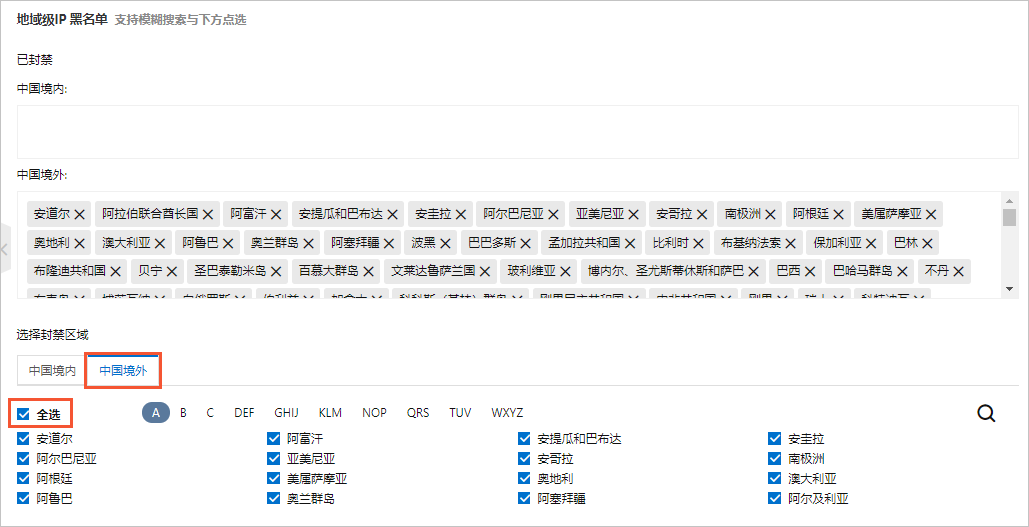Delete the 奥兰群岛 tag X
Viewport: 1029px width, 527px height.
pos(308,243)
